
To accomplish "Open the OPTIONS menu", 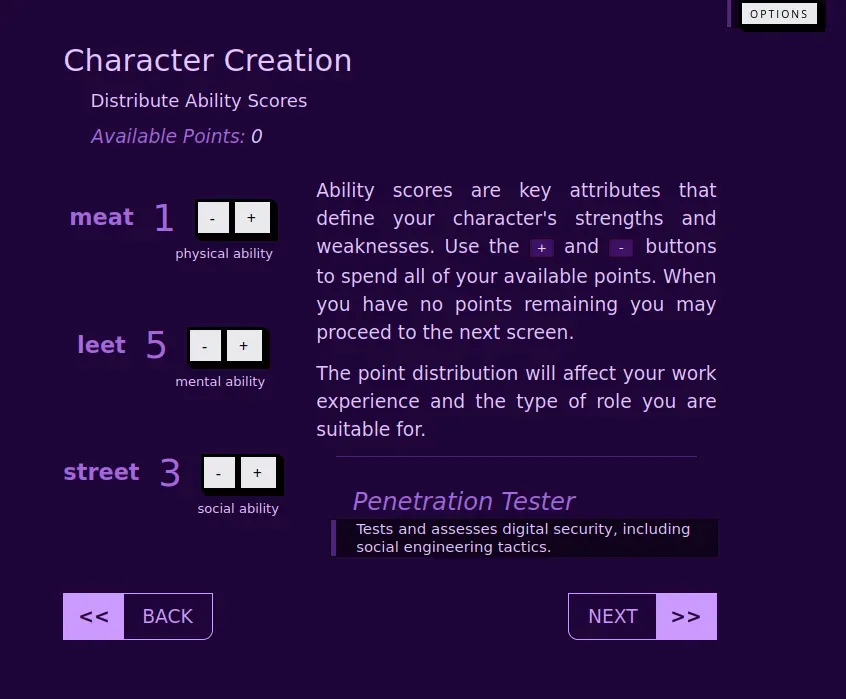I will coord(778,14).
